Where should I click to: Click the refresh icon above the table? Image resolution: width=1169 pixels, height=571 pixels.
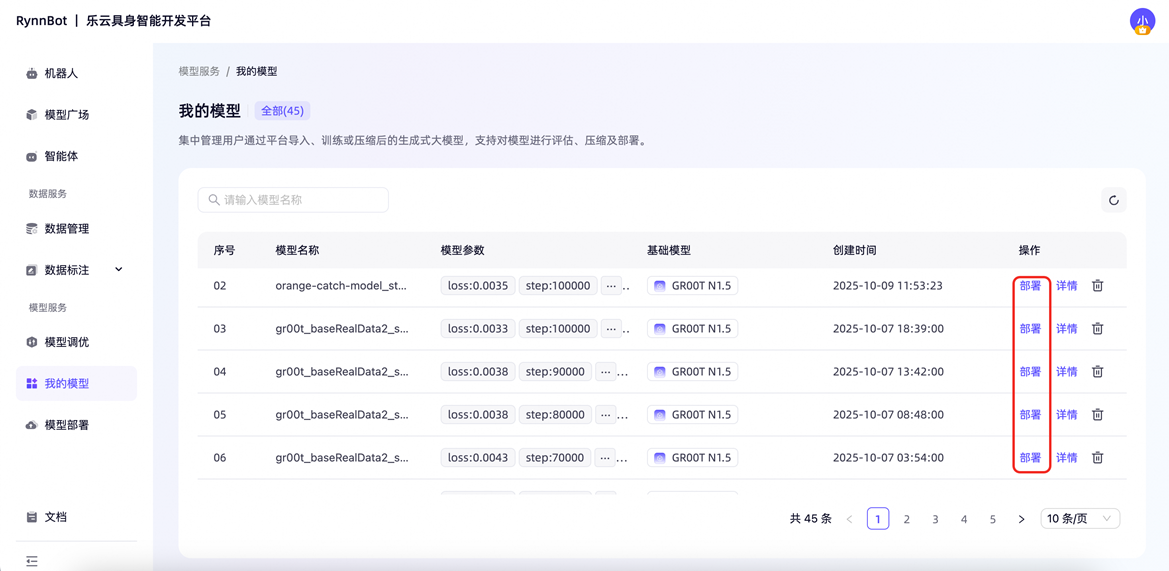1114,200
